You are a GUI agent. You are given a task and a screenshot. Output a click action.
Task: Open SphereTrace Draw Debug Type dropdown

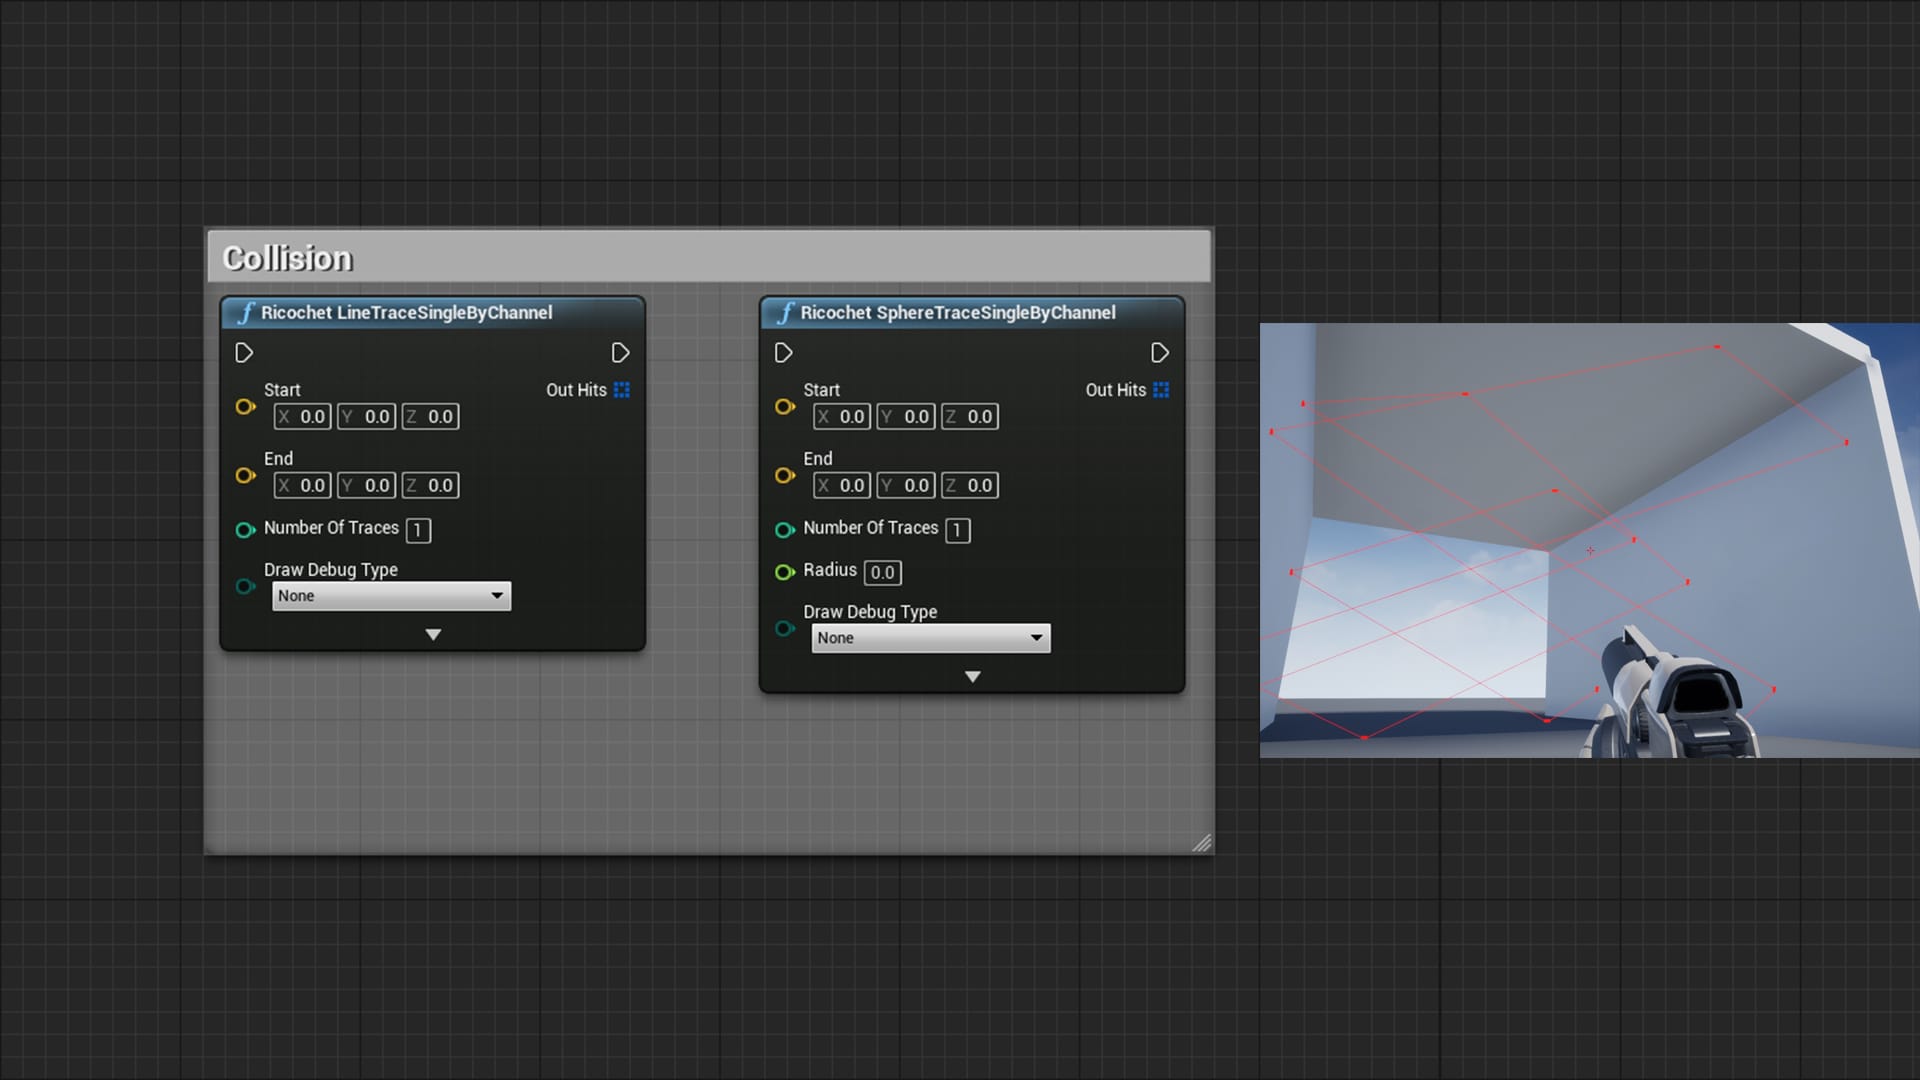pyautogui.click(x=930, y=638)
